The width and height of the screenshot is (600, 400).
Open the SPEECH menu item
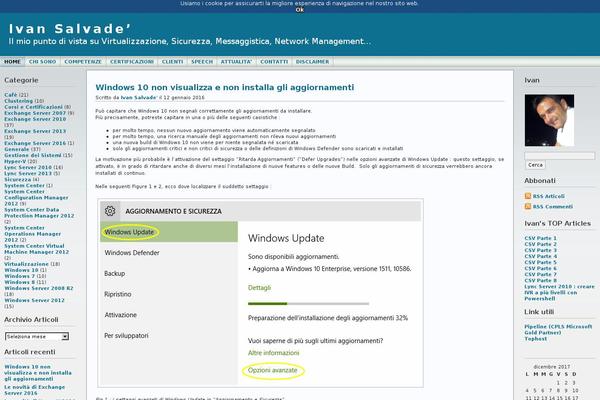(202, 62)
